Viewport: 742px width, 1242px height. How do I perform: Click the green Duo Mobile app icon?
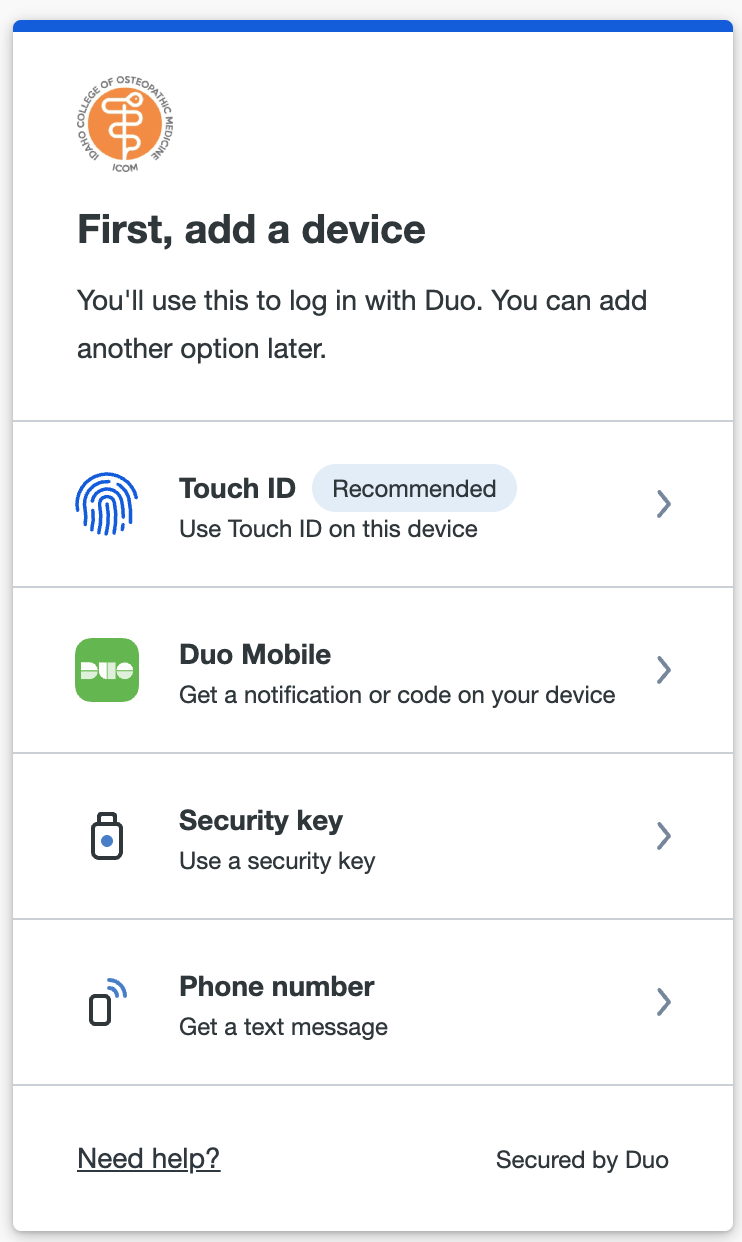click(107, 670)
